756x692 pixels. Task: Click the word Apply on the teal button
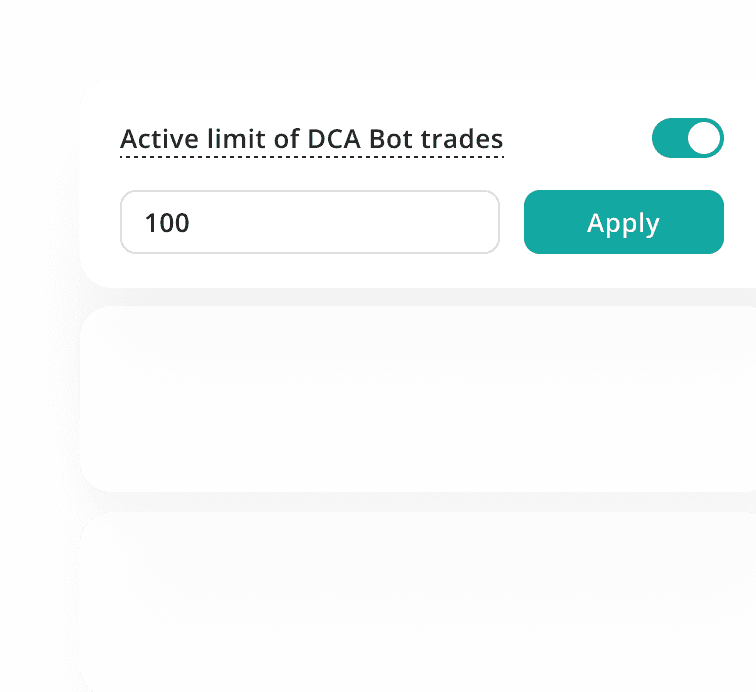(623, 223)
